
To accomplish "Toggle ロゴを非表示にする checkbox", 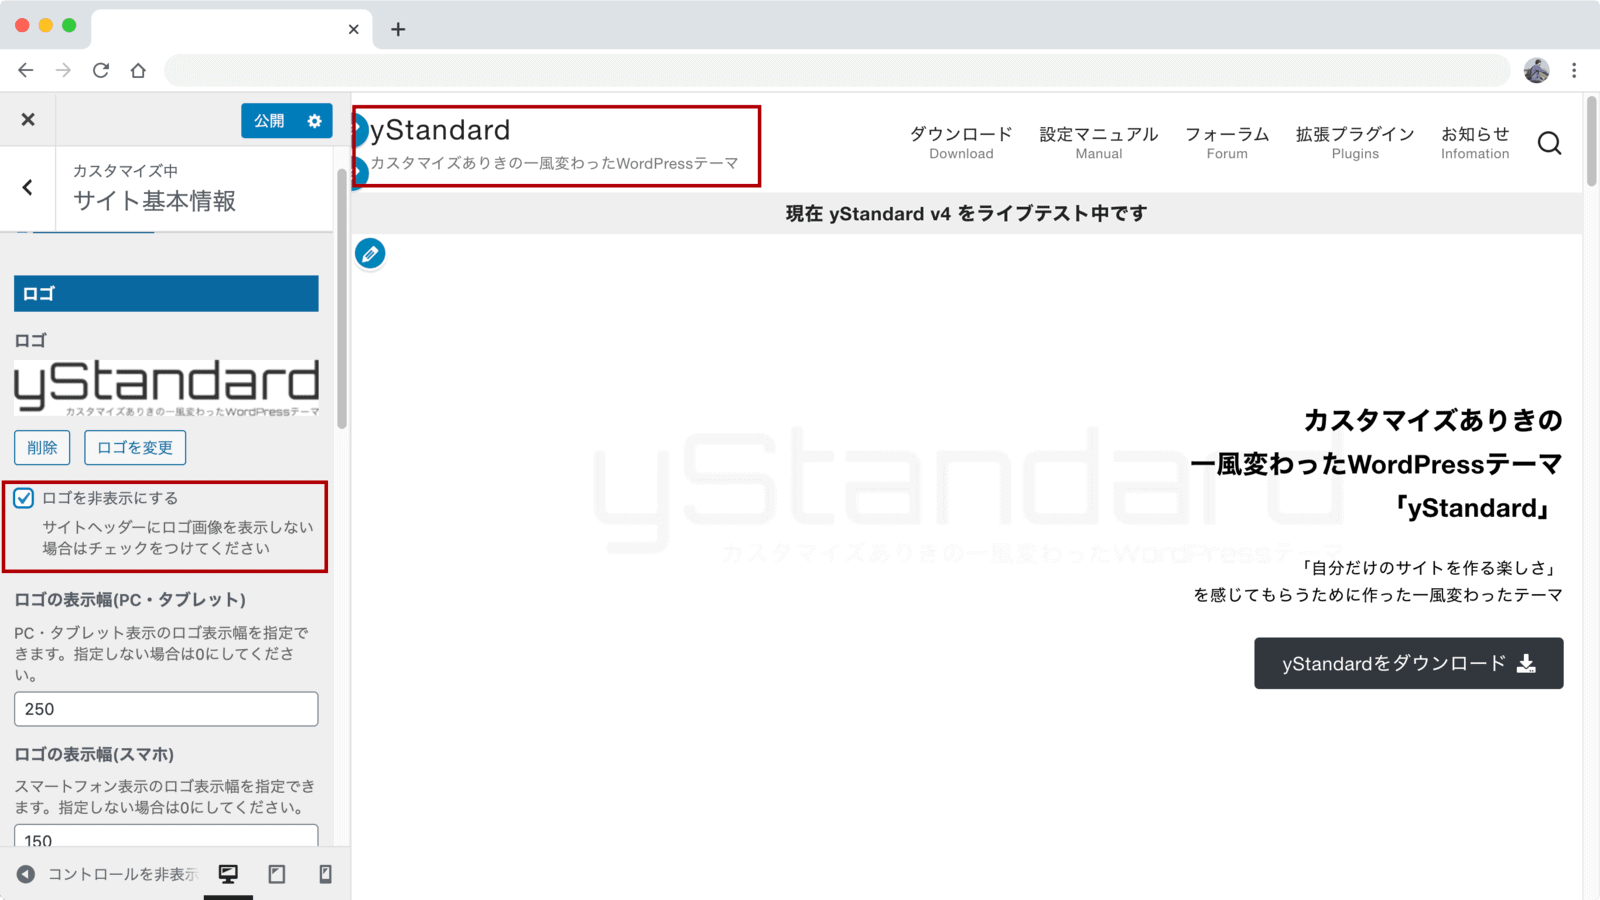I will tap(24, 498).
